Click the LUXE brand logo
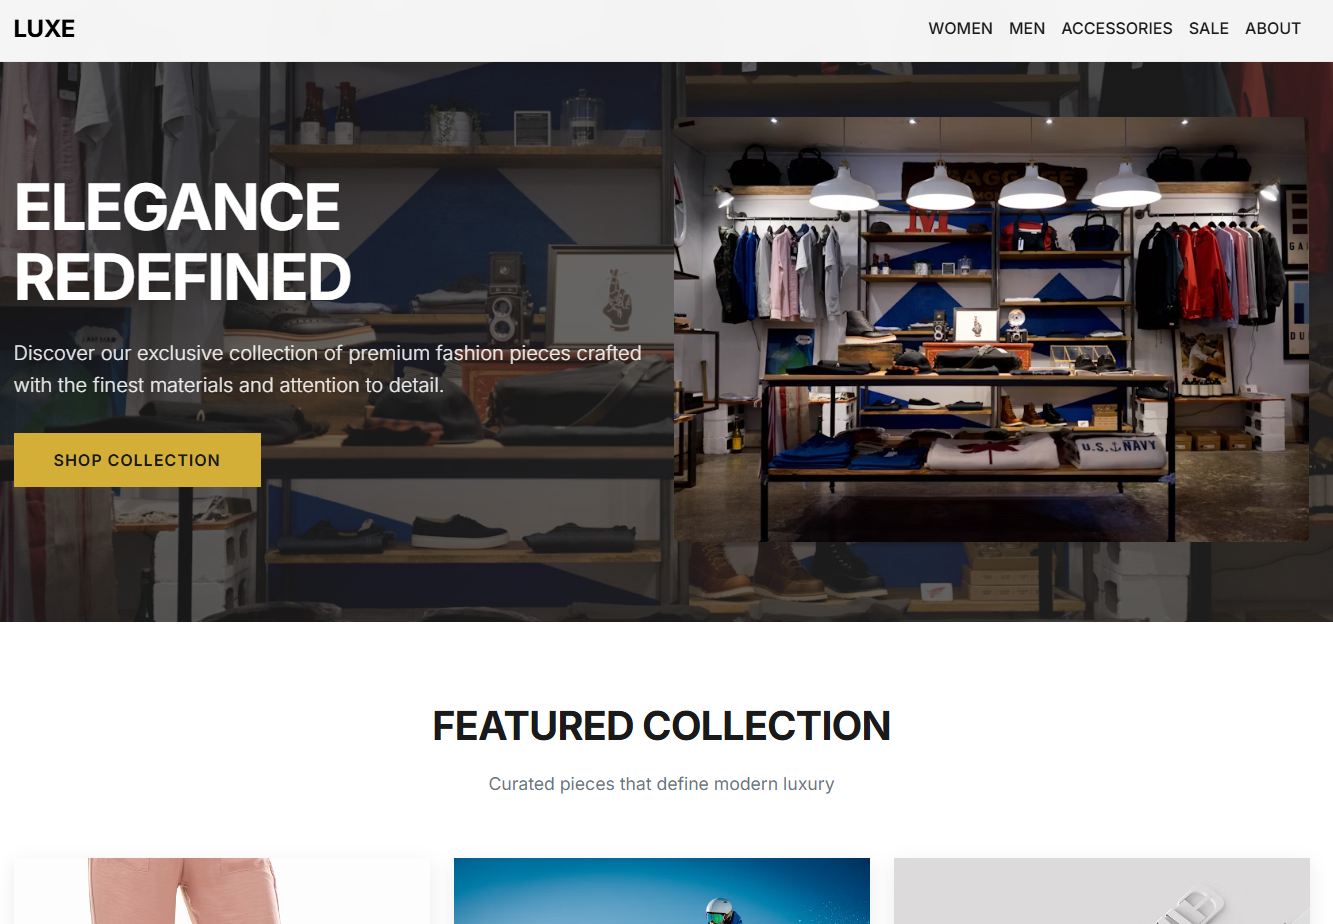Screen dimensions: 1333x924 (x=44, y=29)
